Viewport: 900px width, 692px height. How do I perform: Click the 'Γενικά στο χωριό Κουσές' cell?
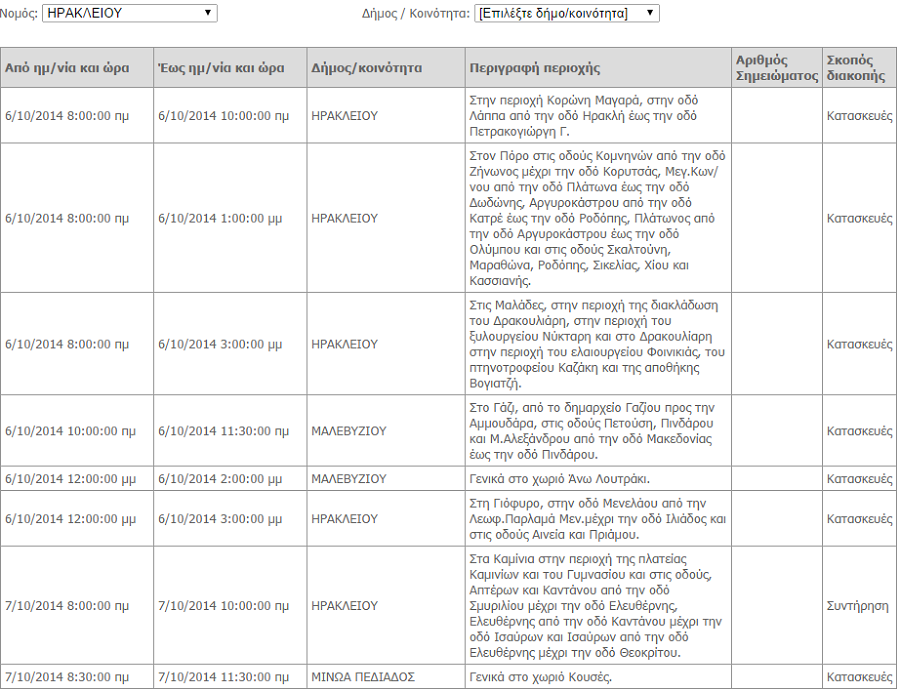[x=540, y=677]
